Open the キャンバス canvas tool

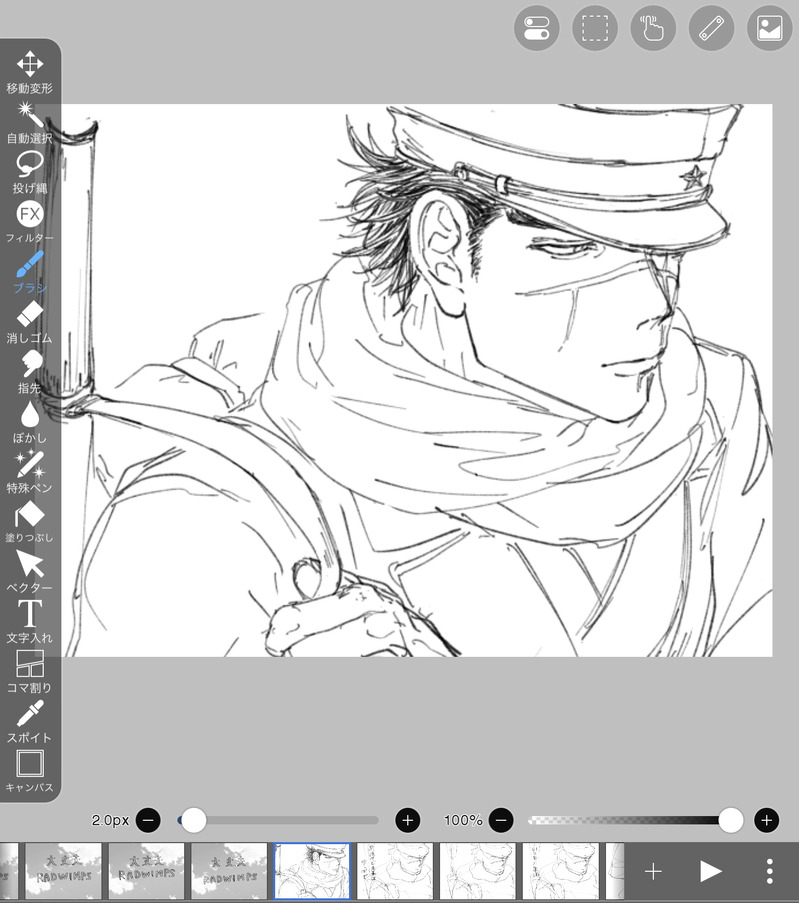point(29,772)
